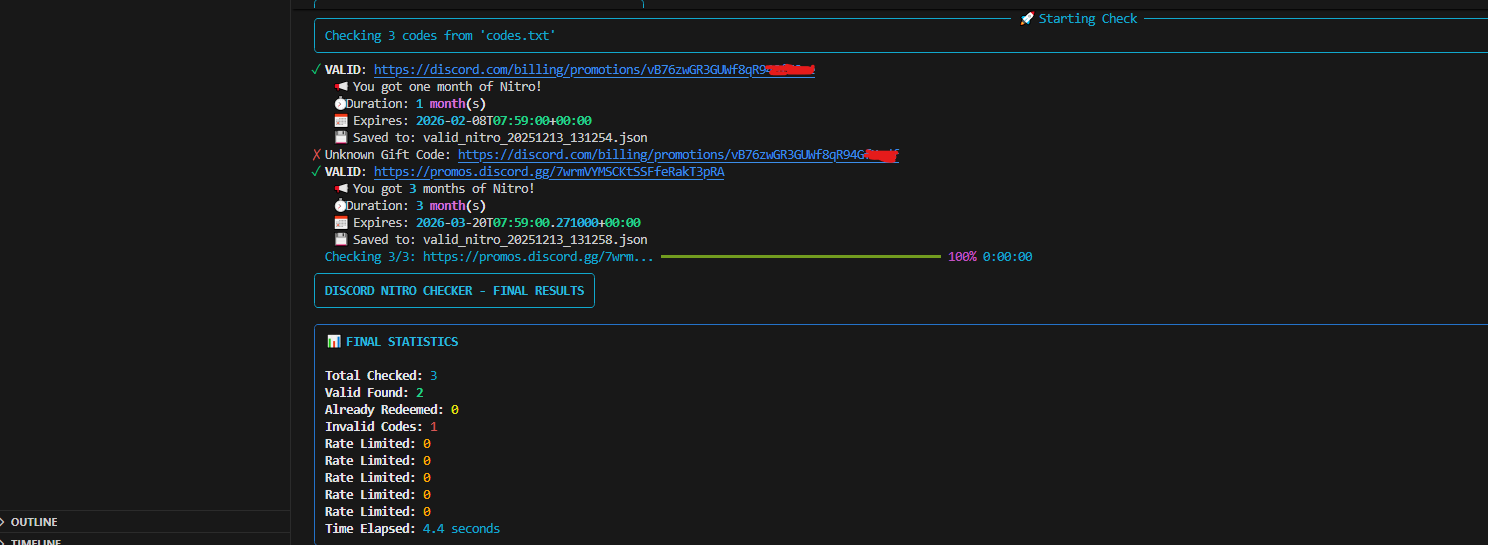1488x545 pixels.
Task: Click the 'DISCORD NITRO CHECKER - FINAL RESULTS' box
Action: 454,291
